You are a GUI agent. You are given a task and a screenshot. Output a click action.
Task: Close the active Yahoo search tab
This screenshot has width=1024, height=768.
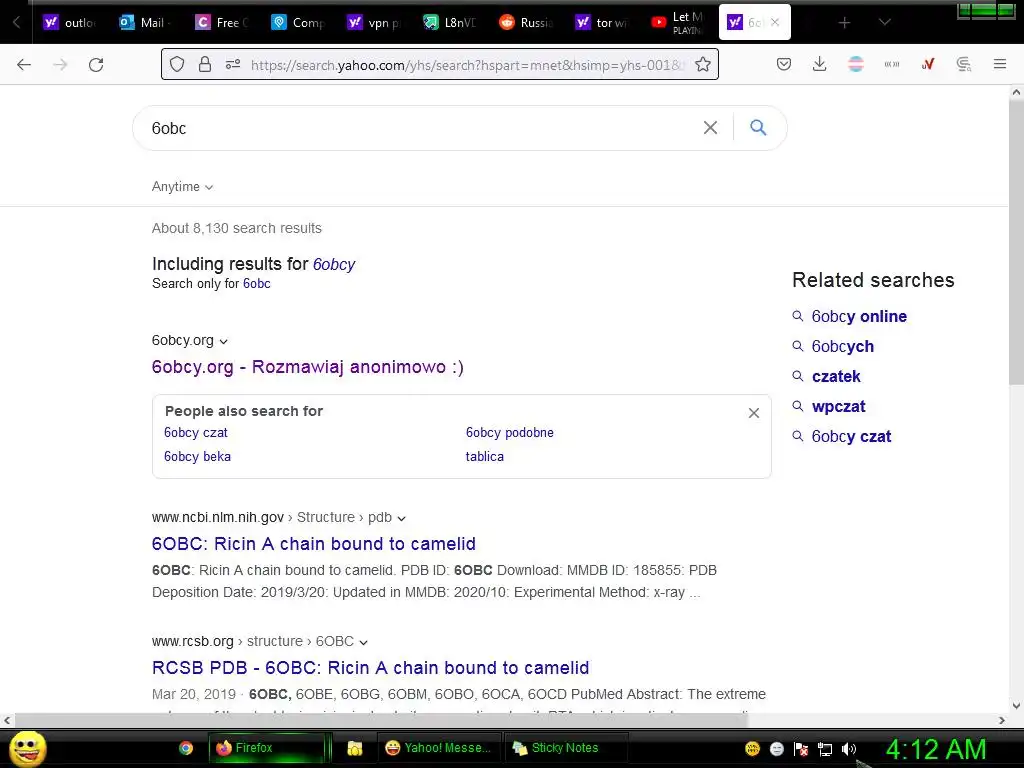775,22
